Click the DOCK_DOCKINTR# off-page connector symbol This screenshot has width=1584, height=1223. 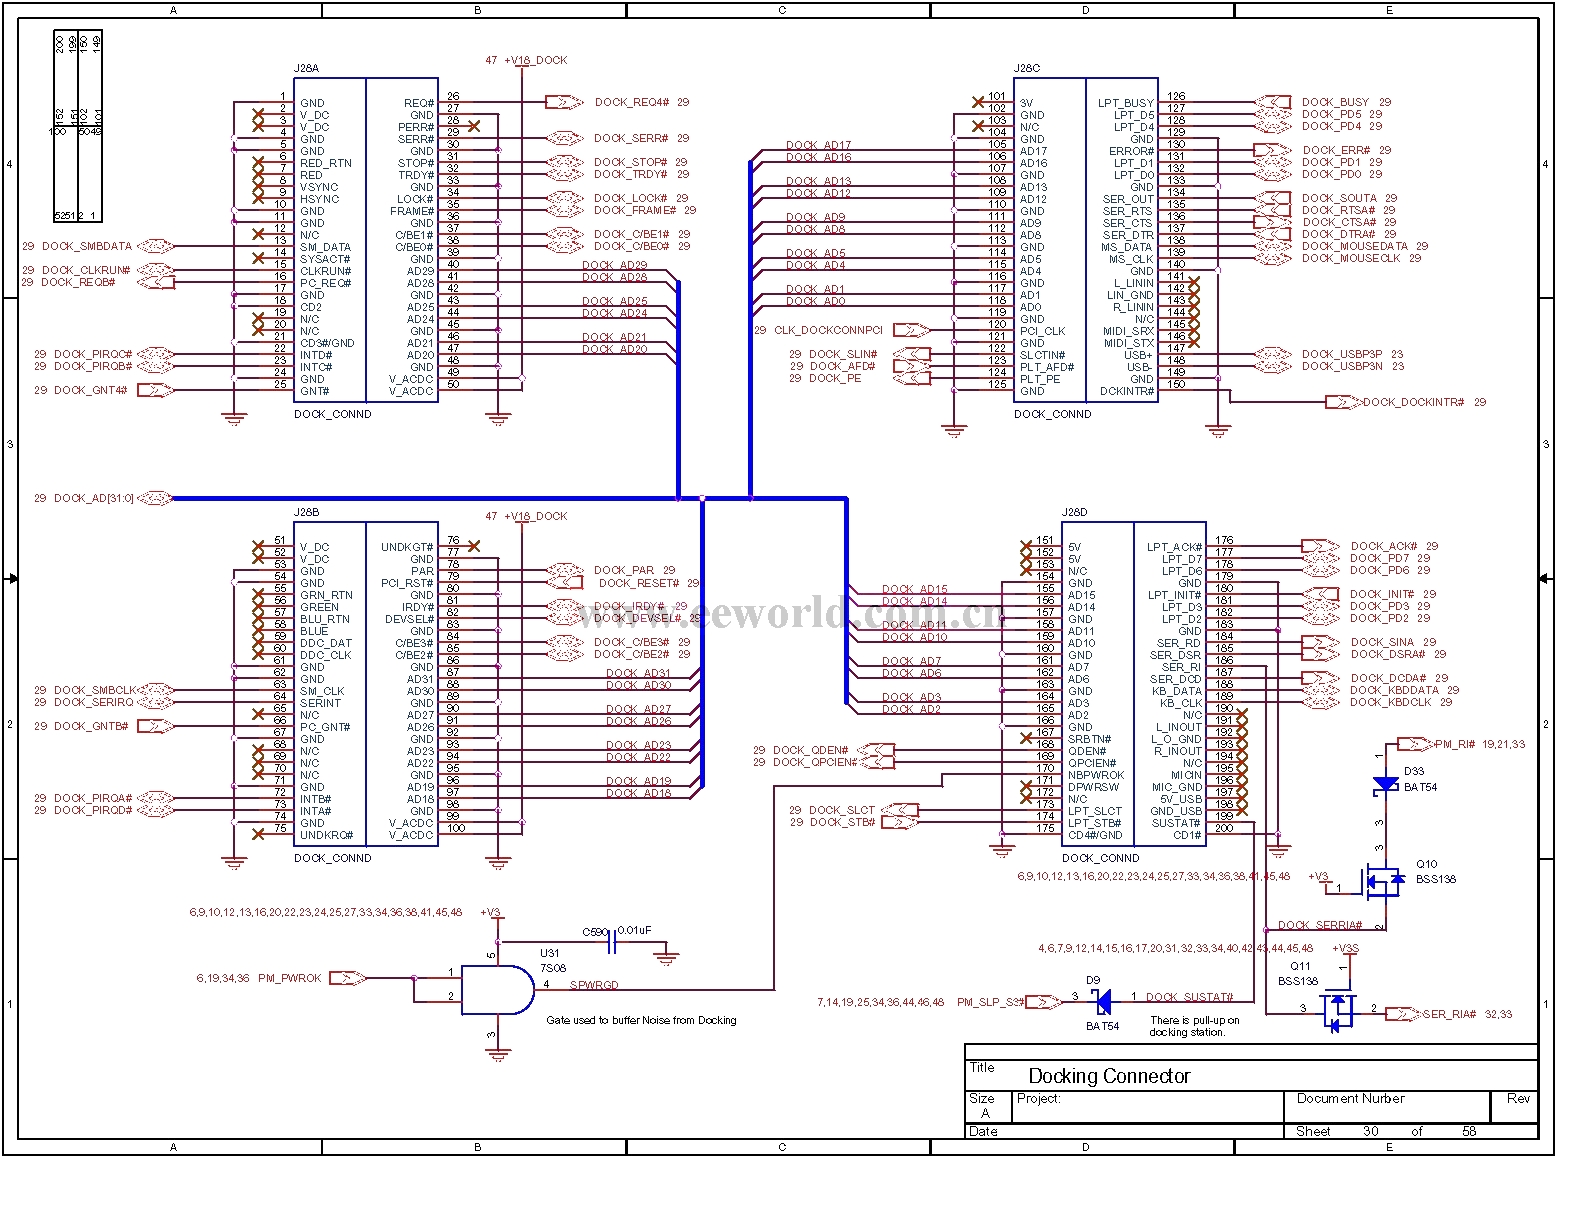coord(1343,402)
